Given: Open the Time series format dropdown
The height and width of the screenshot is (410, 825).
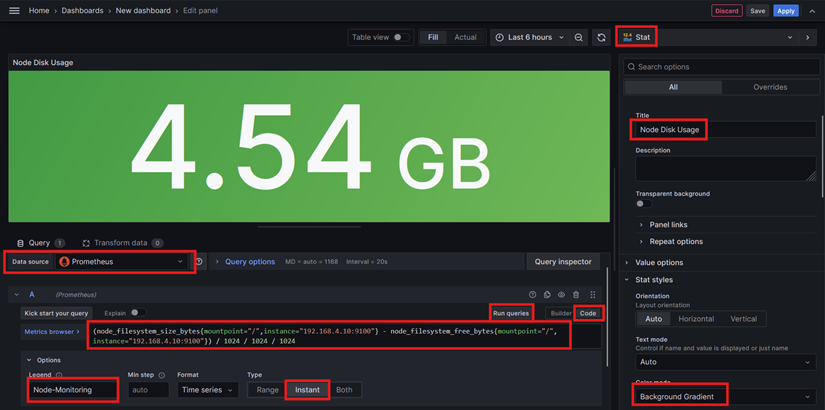Looking at the screenshot, I should coord(207,390).
